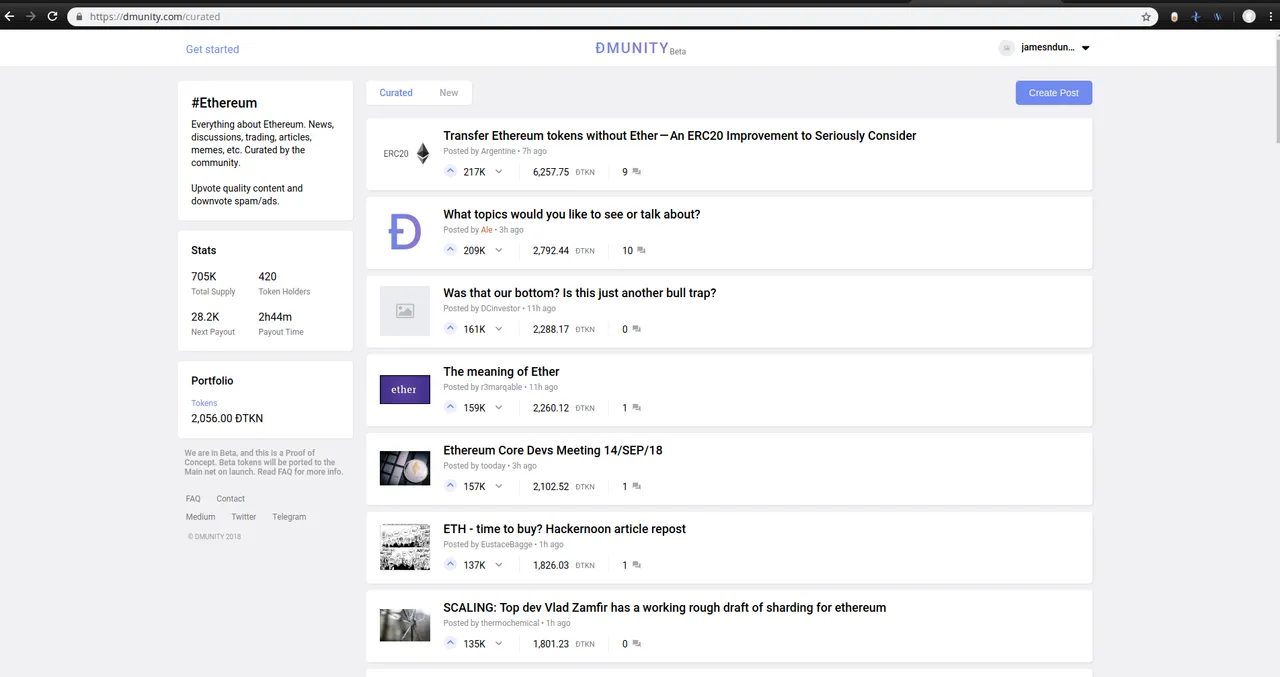Open author EustaceBagge's profile
This screenshot has width=1280, height=677.
pos(507,544)
